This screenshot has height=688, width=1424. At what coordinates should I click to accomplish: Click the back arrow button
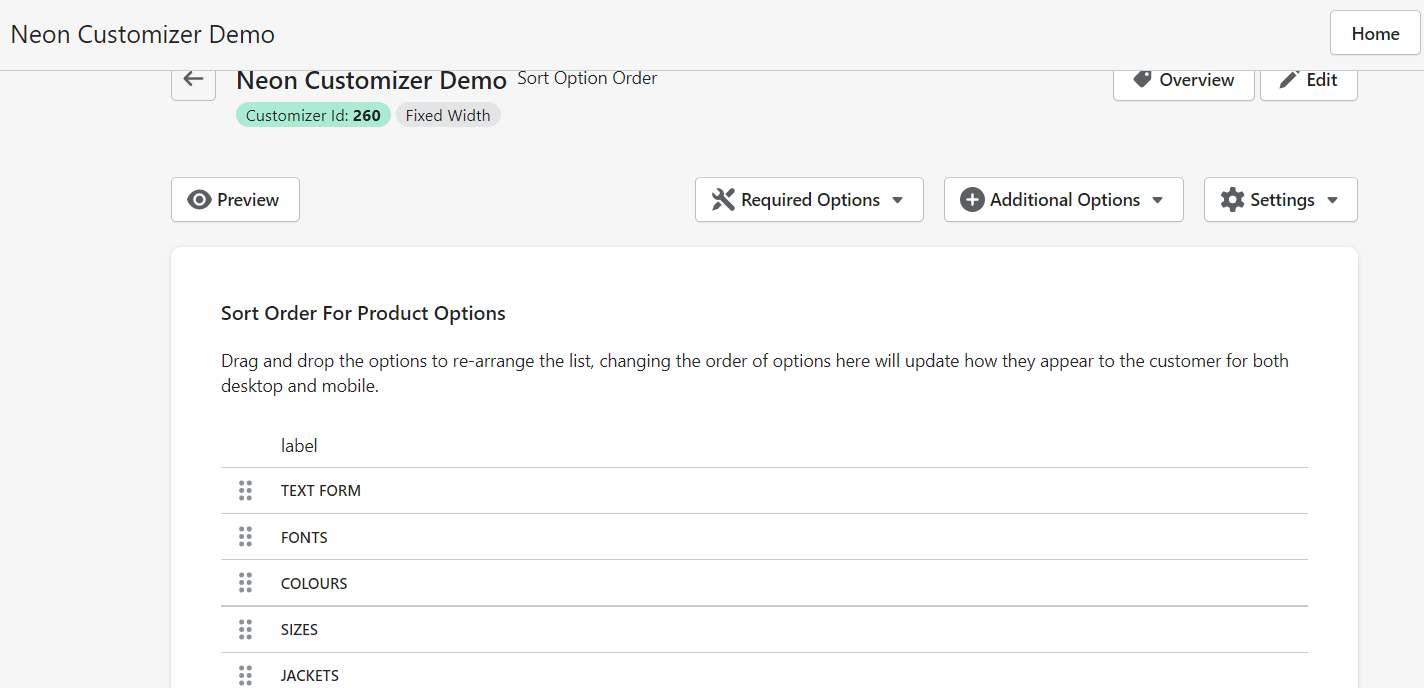[193, 80]
